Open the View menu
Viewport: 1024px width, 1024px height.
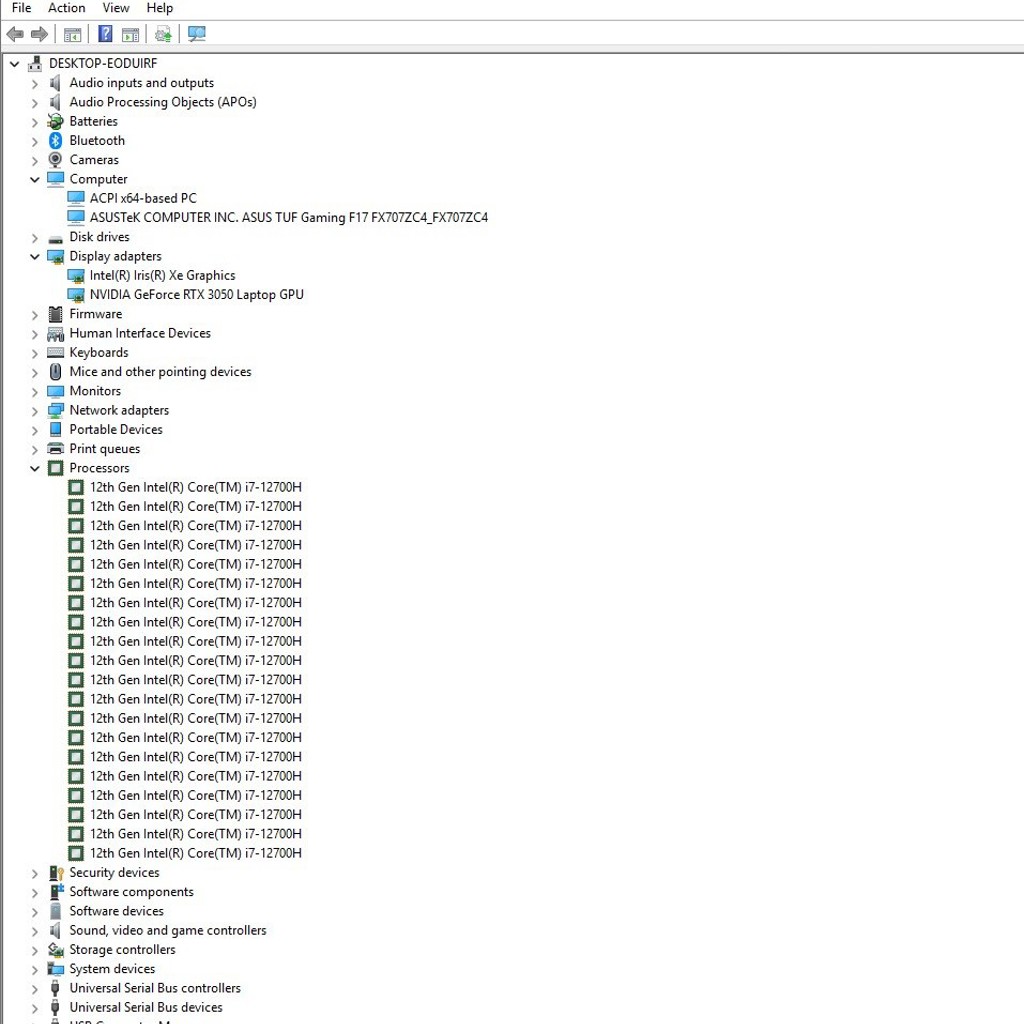click(x=116, y=8)
